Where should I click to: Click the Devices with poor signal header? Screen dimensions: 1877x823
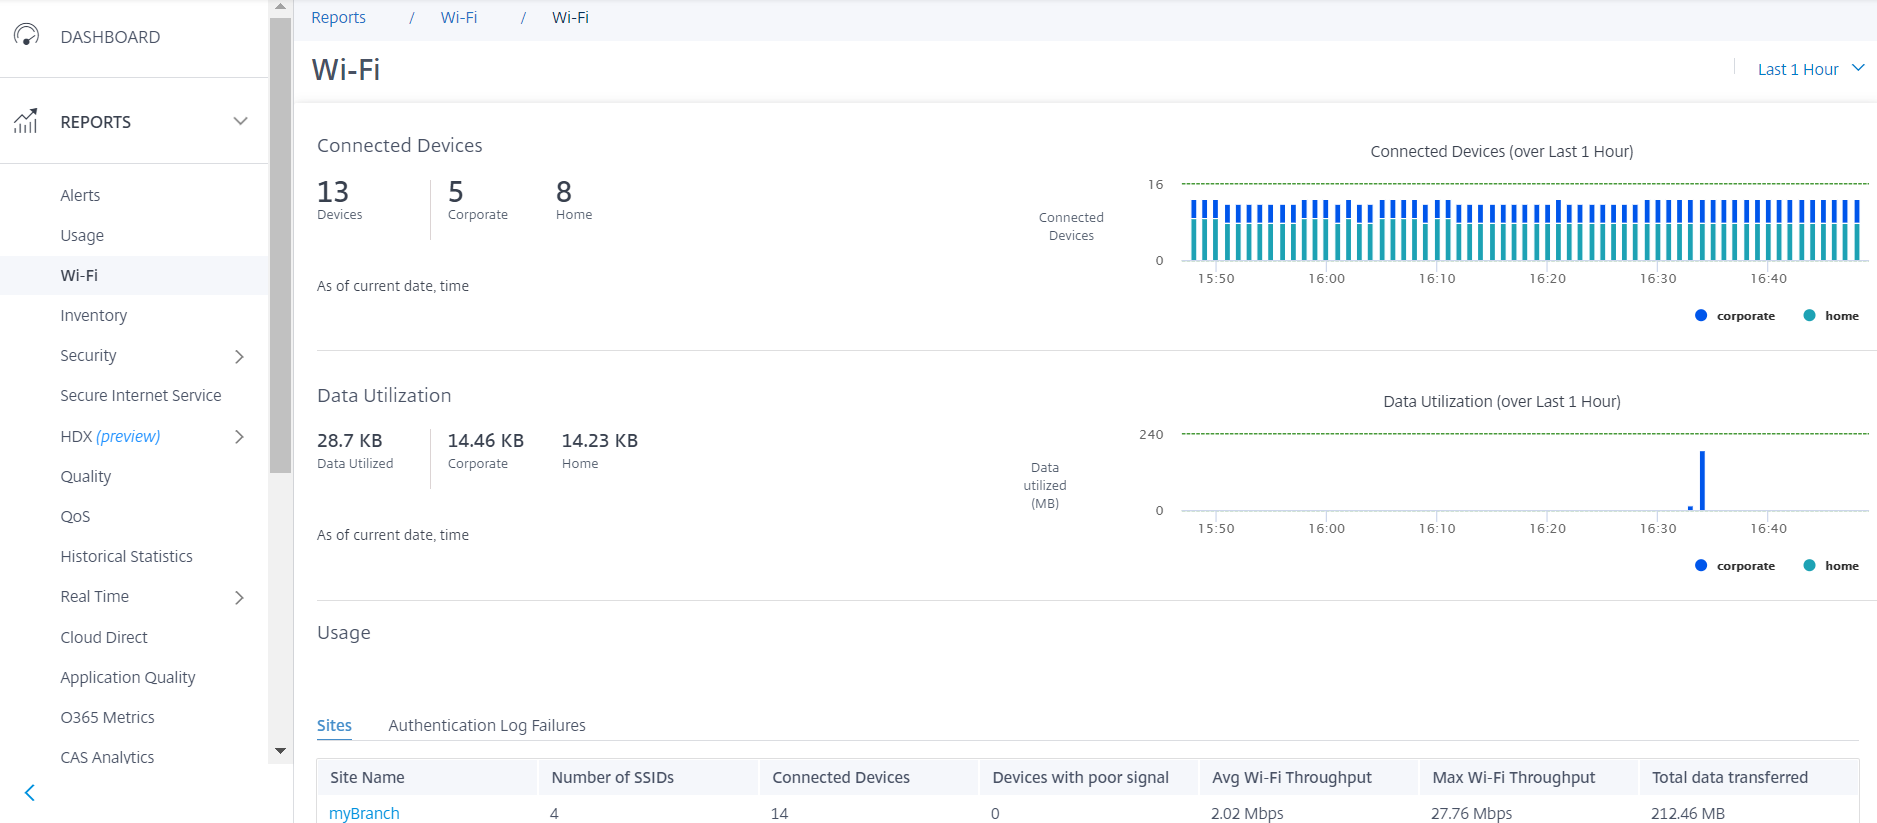[x=1089, y=777]
